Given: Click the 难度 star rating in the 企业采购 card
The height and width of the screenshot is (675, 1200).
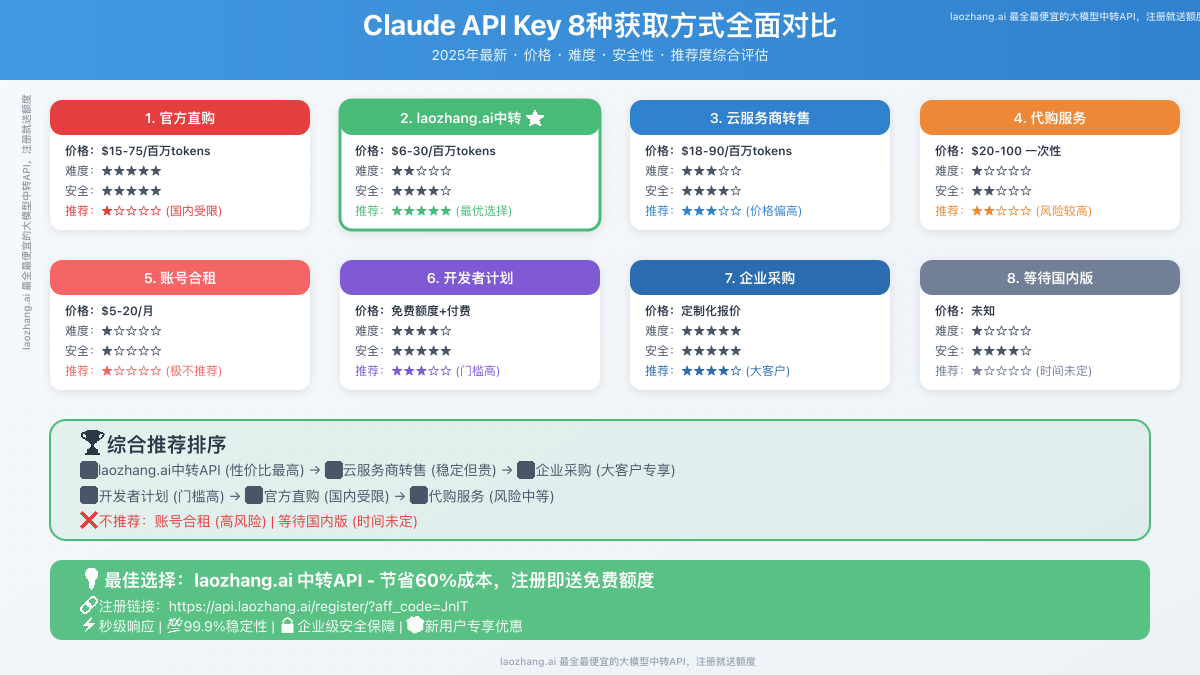Looking at the screenshot, I should click(711, 331).
